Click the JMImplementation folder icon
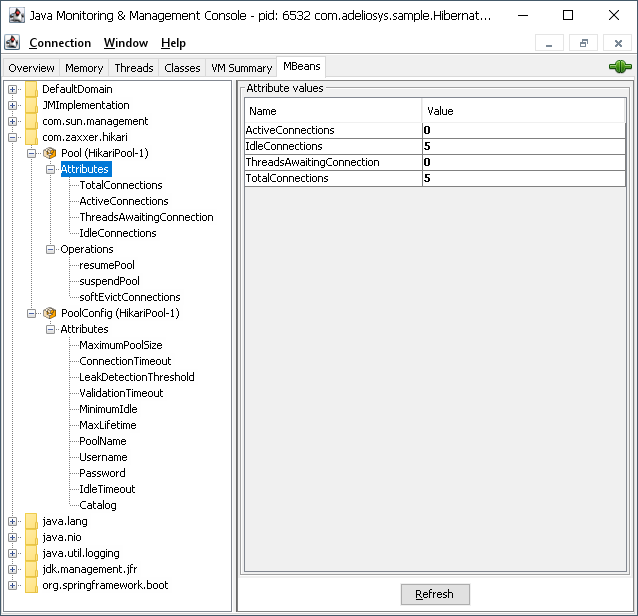 tap(31, 105)
